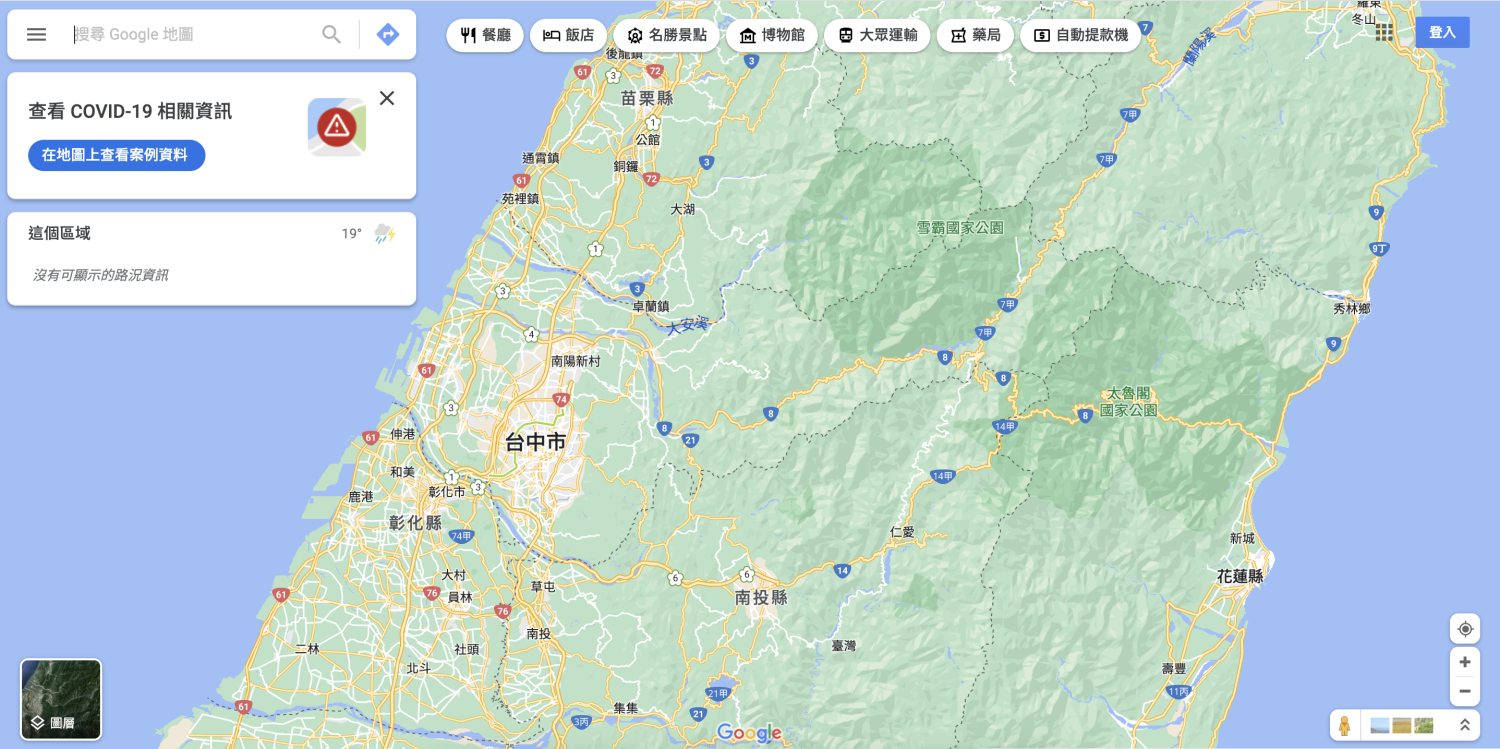Click the 新城 town label

click(x=1242, y=538)
